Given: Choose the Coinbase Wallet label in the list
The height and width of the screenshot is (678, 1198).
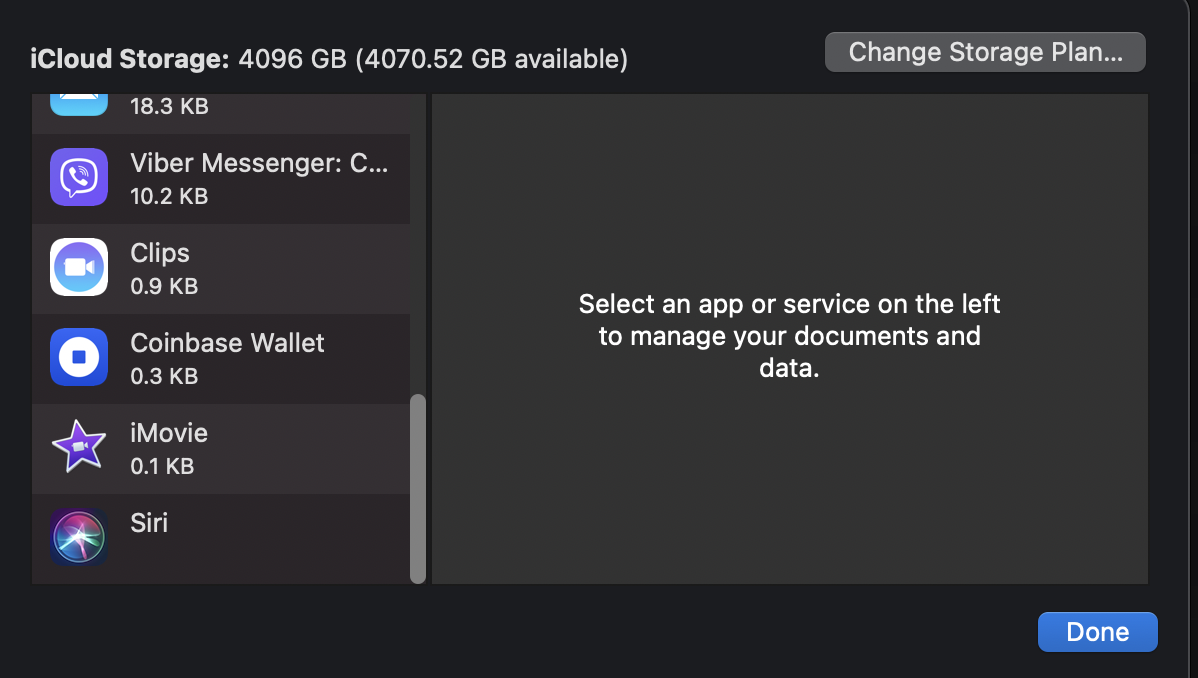Looking at the screenshot, I should click(x=227, y=343).
